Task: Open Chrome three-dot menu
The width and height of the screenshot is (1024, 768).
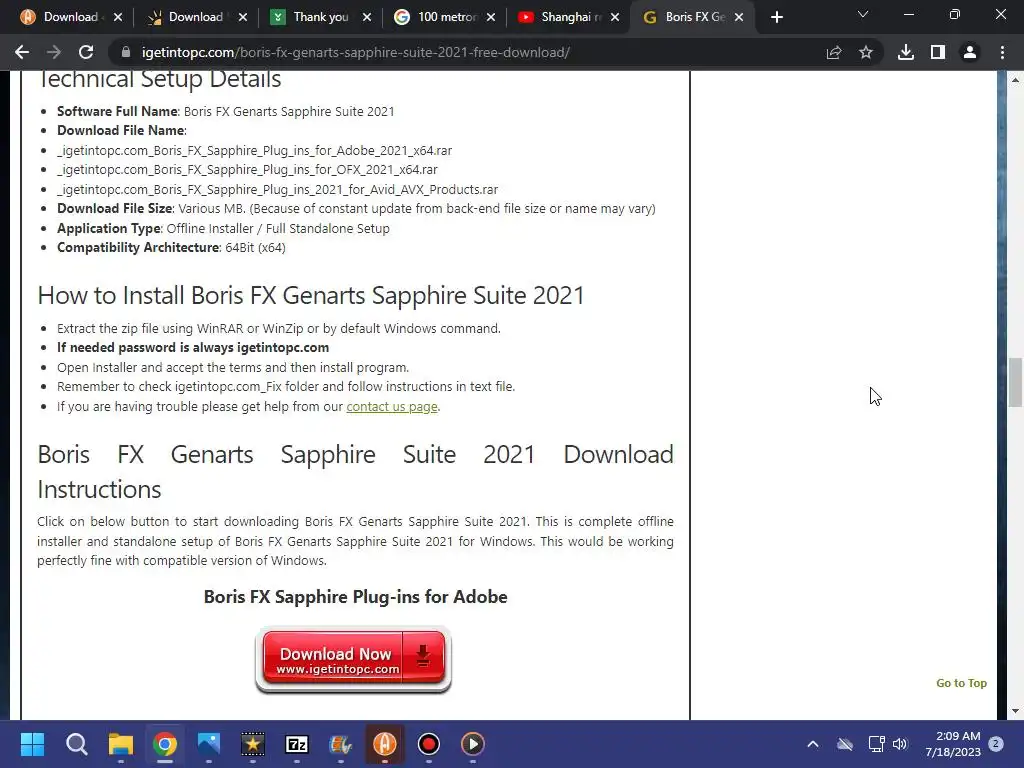Action: [1002, 52]
